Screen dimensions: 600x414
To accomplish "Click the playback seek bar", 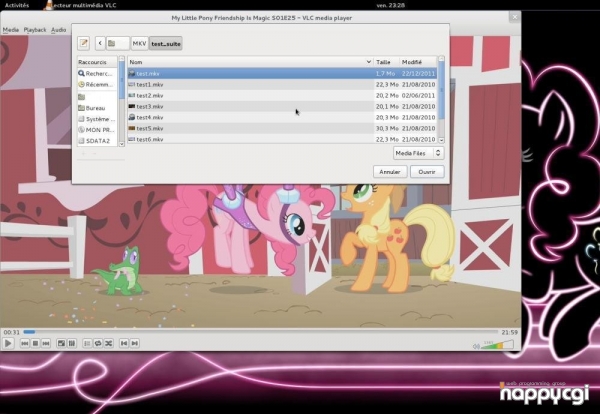I will 261,332.
